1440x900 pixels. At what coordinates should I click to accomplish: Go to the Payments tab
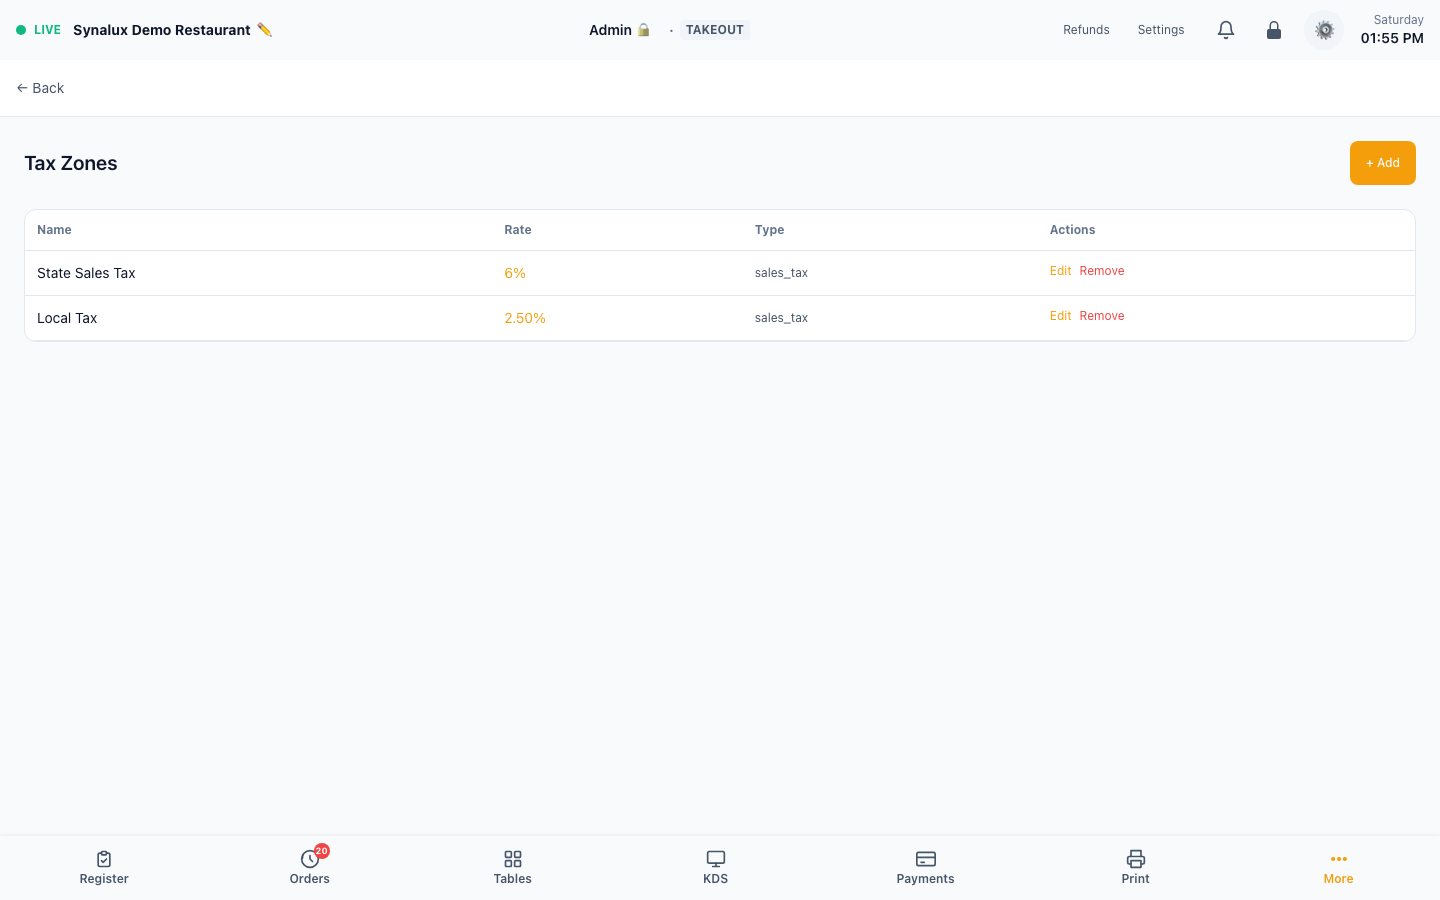click(x=926, y=867)
